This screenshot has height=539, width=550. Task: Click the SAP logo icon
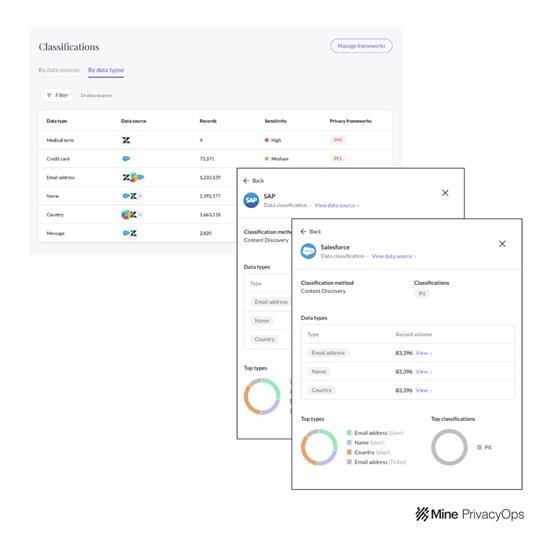(x=251, y=200)
